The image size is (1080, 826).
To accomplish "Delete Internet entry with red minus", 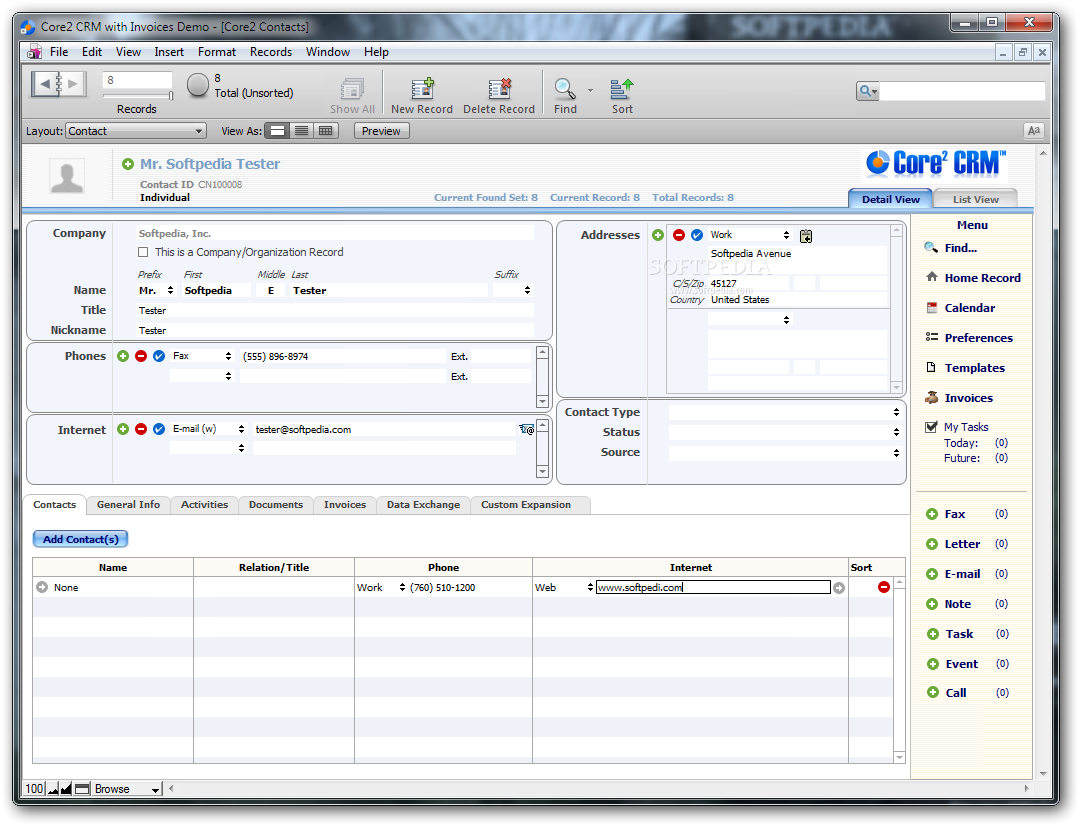I will pos(141,429).
